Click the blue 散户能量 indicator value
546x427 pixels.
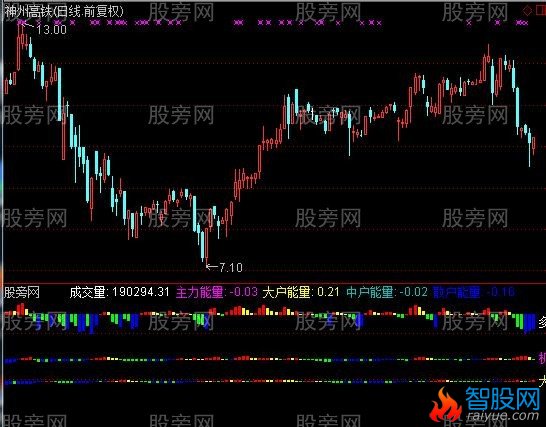click(x=474, y=292)
